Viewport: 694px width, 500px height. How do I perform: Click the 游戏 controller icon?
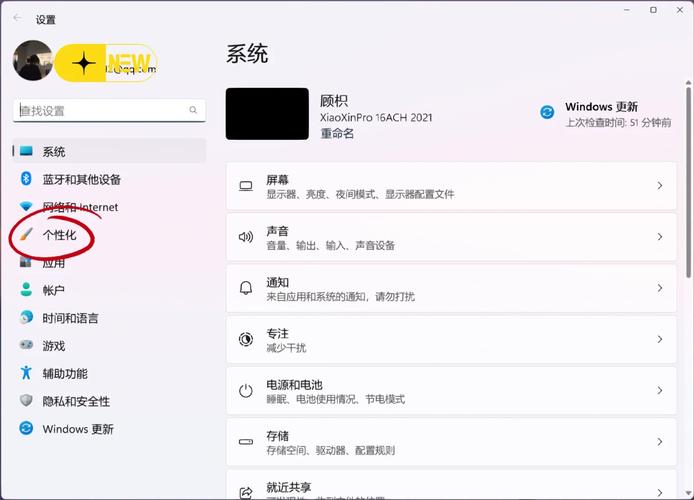click(x=26, y=345)
